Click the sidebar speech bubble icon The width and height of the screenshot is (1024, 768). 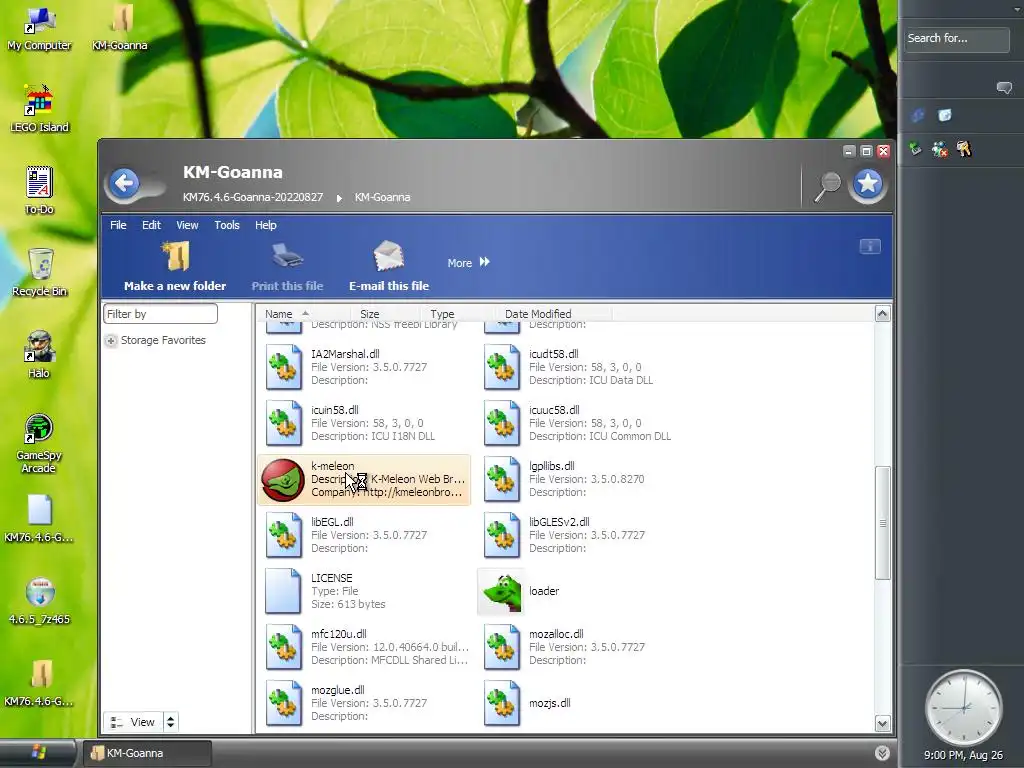pos(1004,88)
